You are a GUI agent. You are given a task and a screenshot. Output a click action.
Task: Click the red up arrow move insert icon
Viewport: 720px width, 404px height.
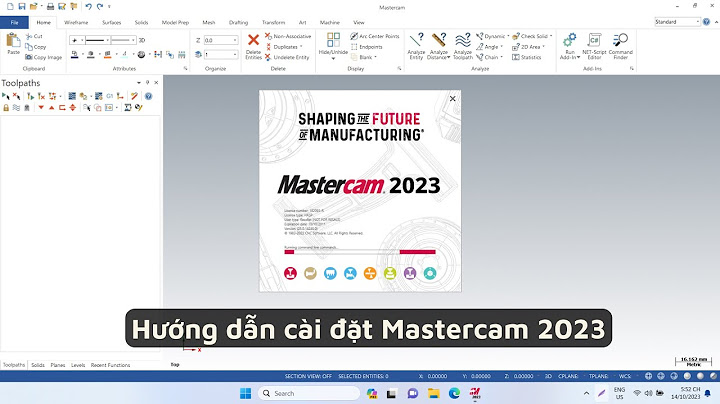[51, 107]
